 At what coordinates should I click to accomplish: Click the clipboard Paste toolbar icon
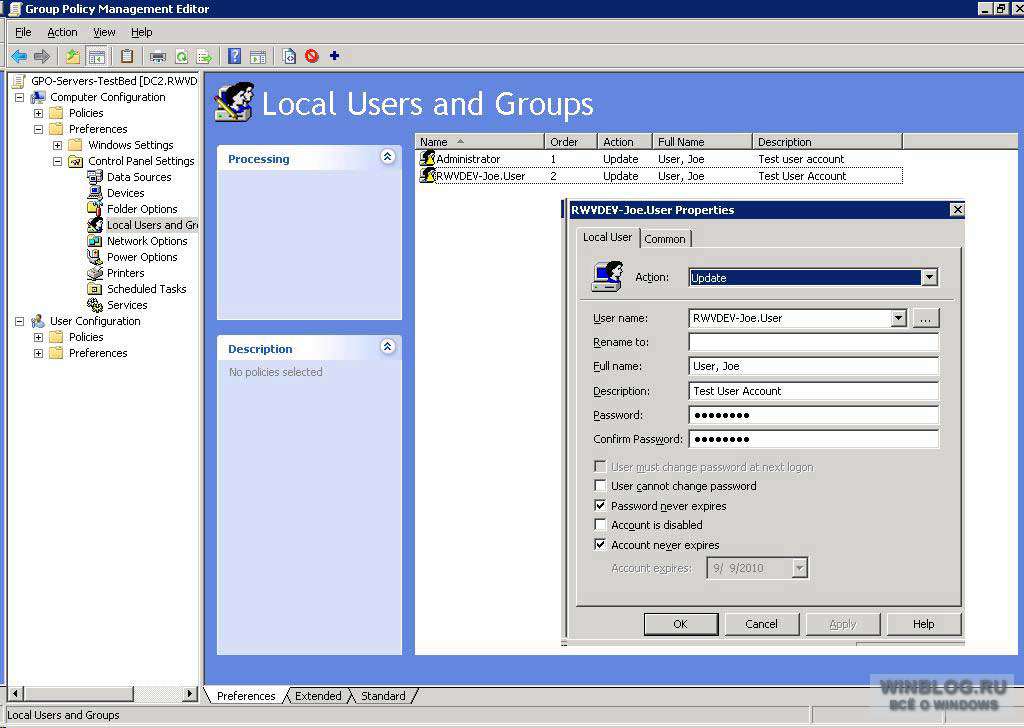(x=127, y=57)
